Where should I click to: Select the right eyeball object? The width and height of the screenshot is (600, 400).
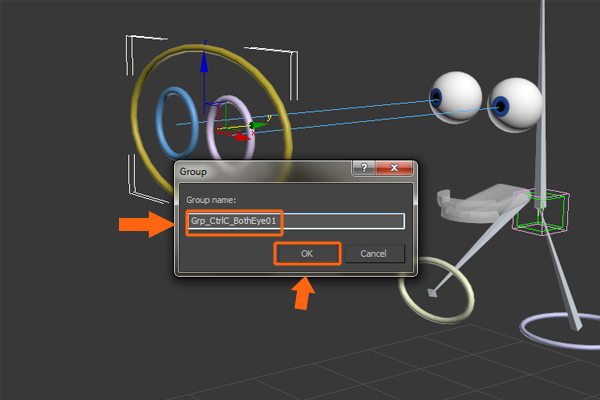click(517, 103)
